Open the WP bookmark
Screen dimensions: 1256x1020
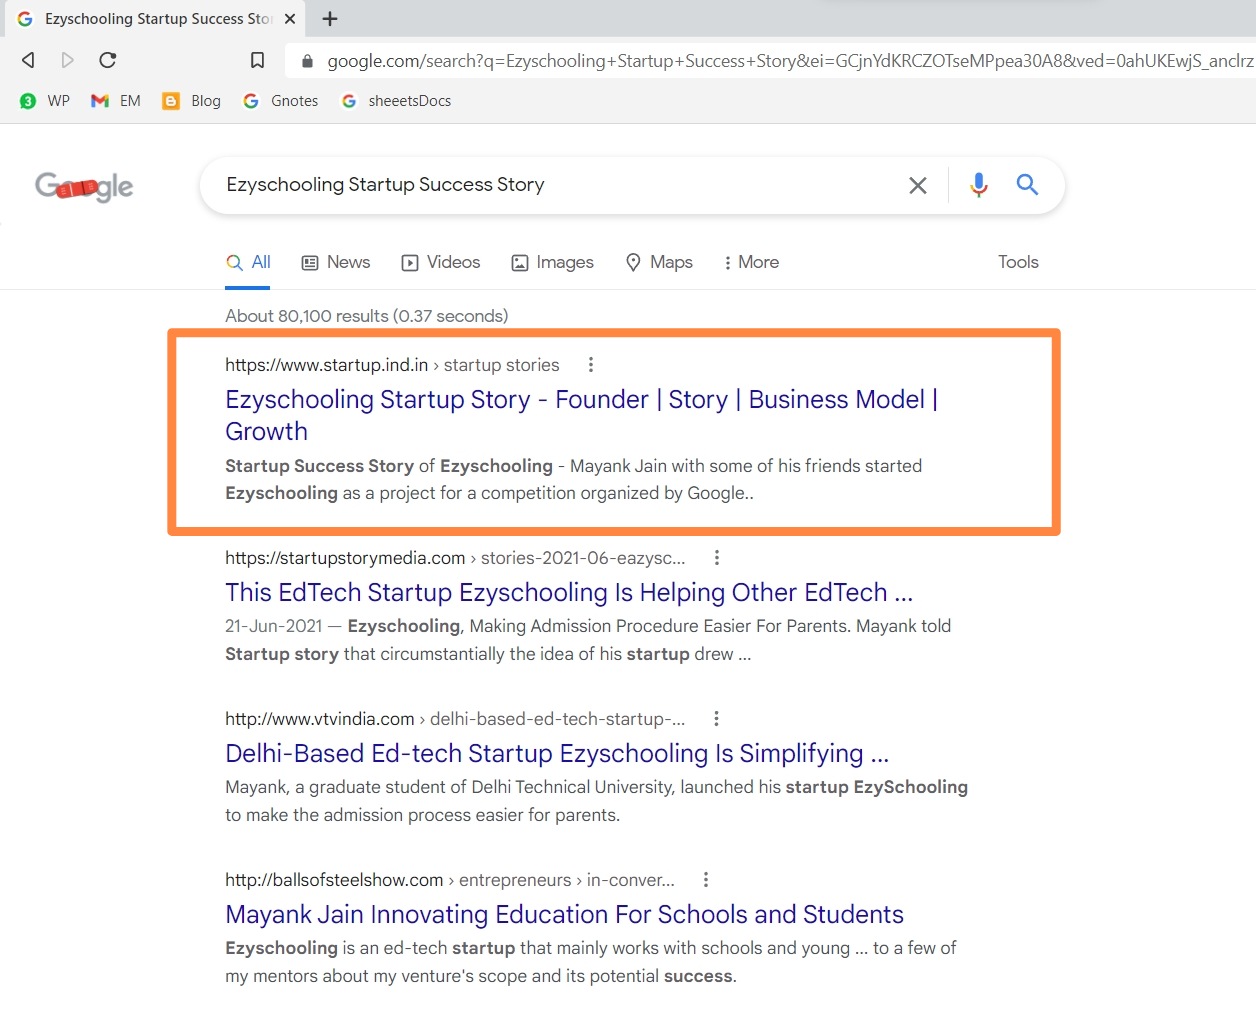pyautogui.click(x=45, y=101)
